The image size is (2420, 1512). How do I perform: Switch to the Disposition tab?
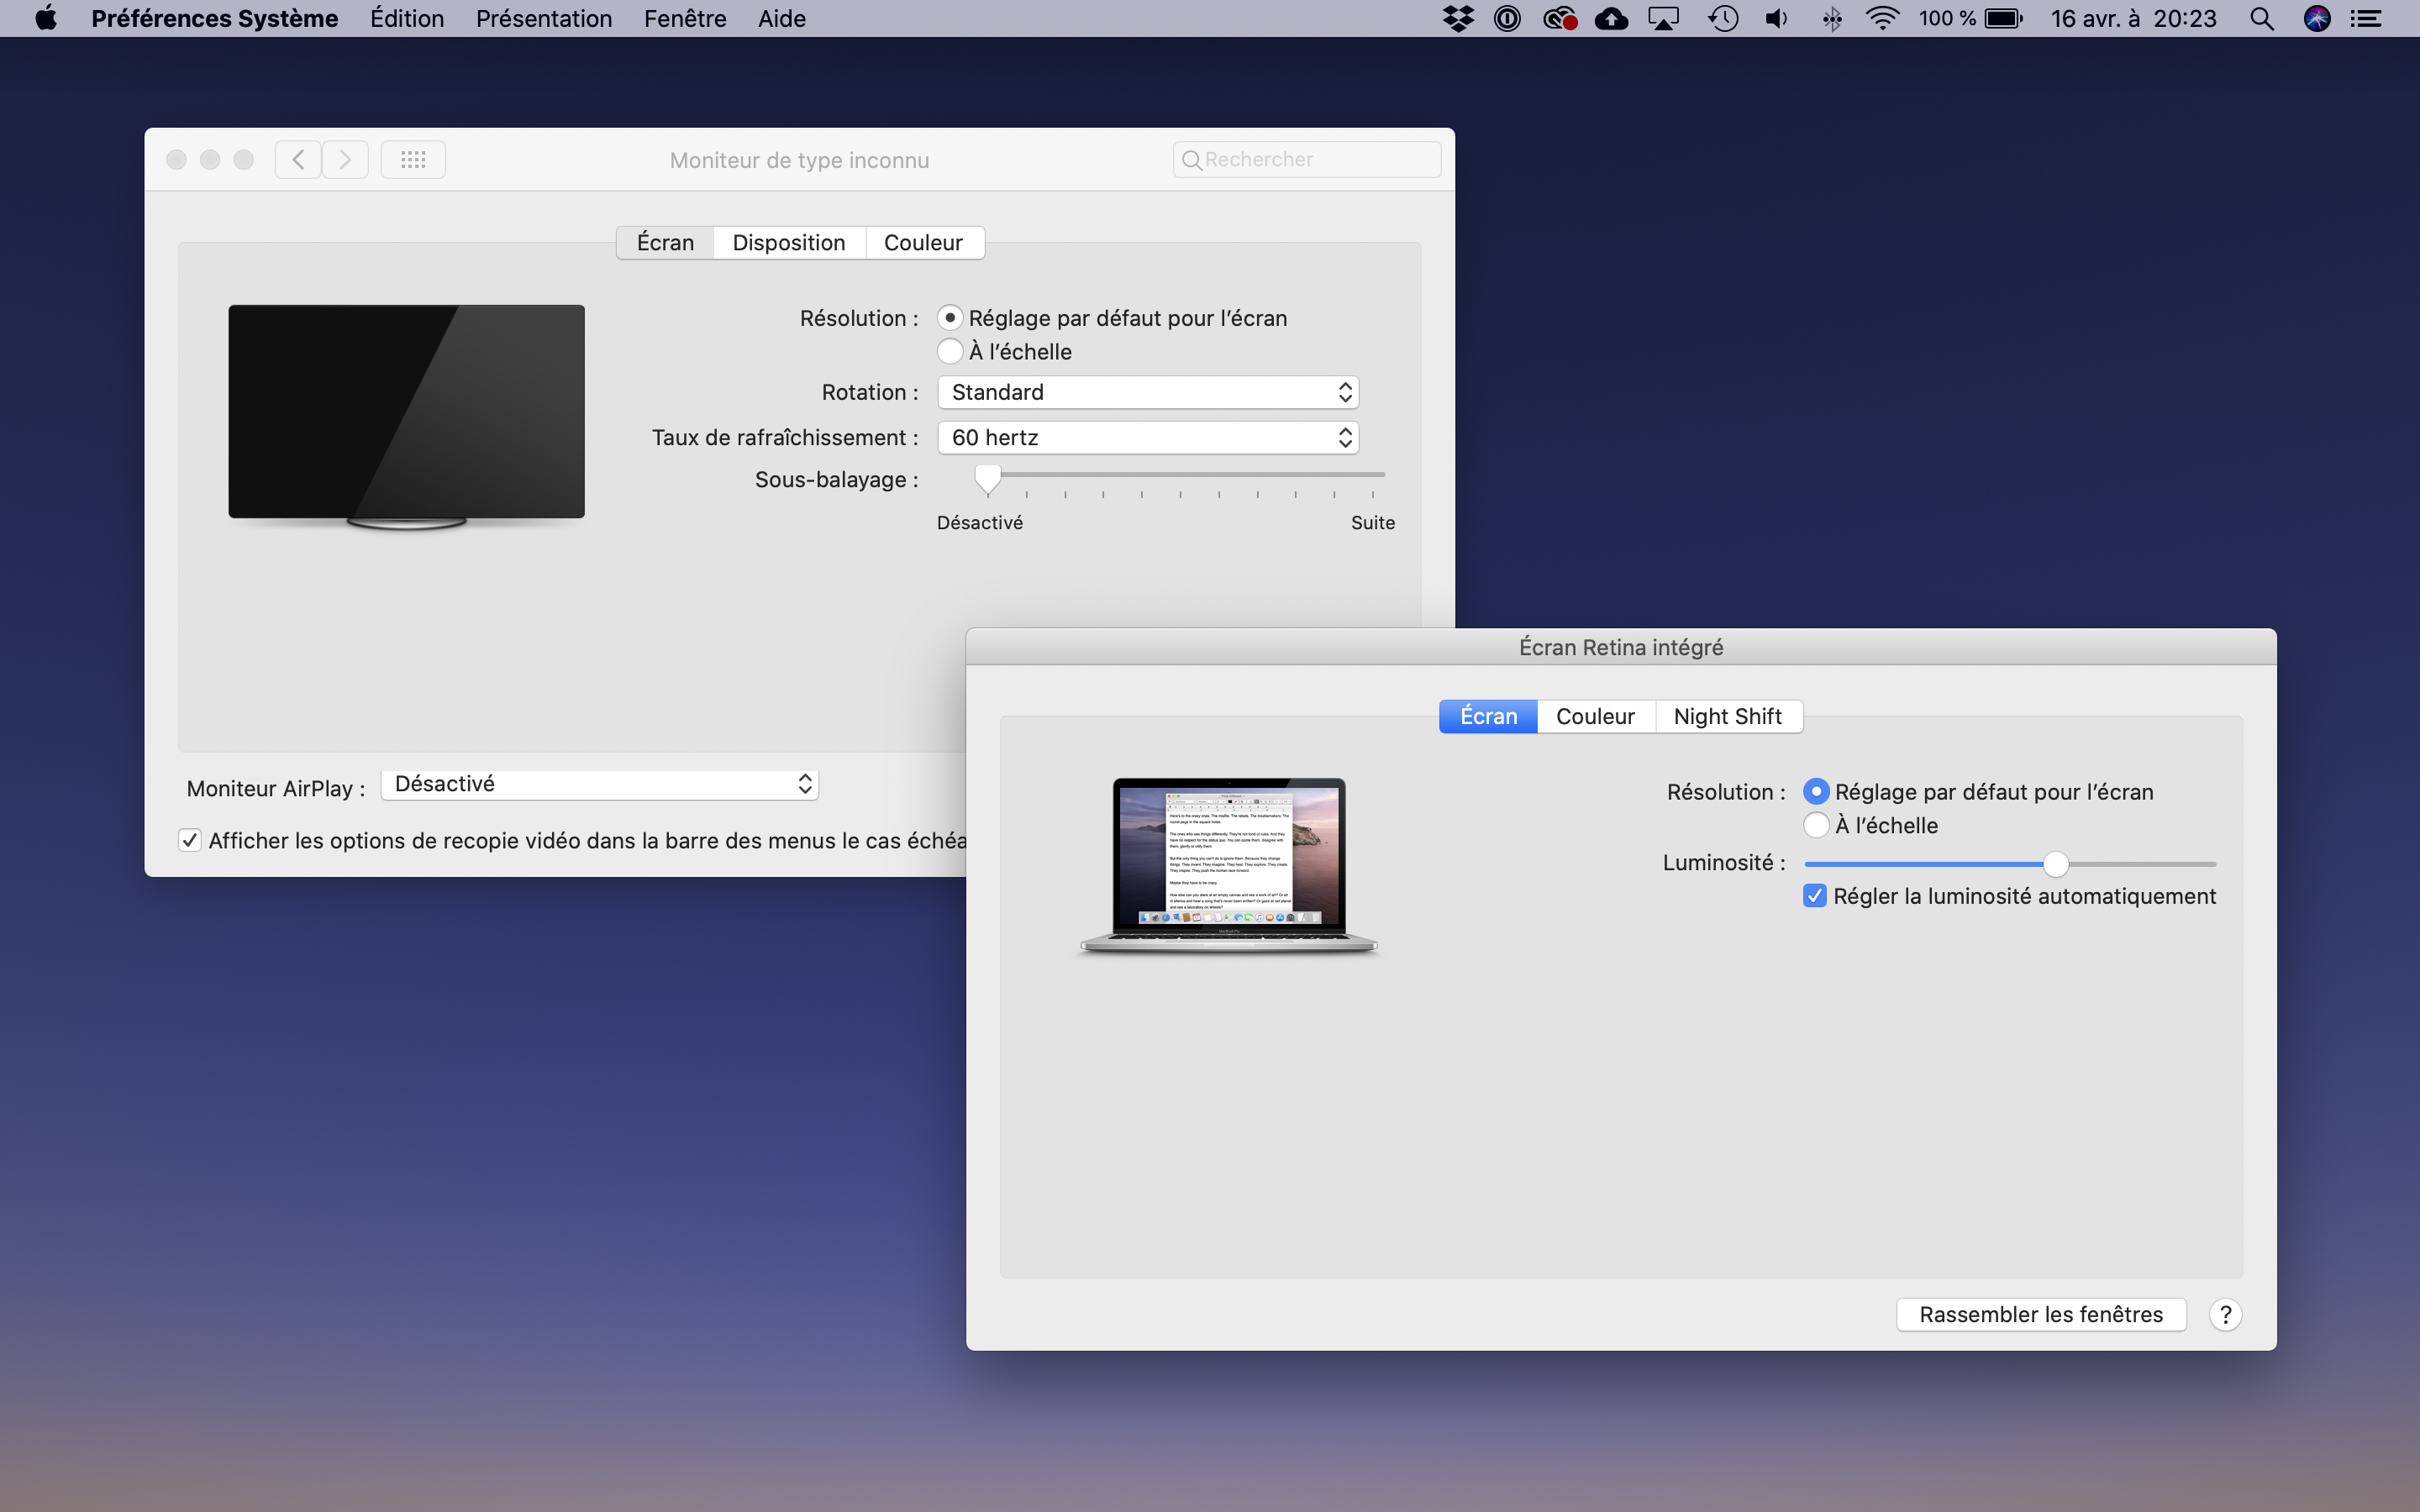click(x=788, y=243)
